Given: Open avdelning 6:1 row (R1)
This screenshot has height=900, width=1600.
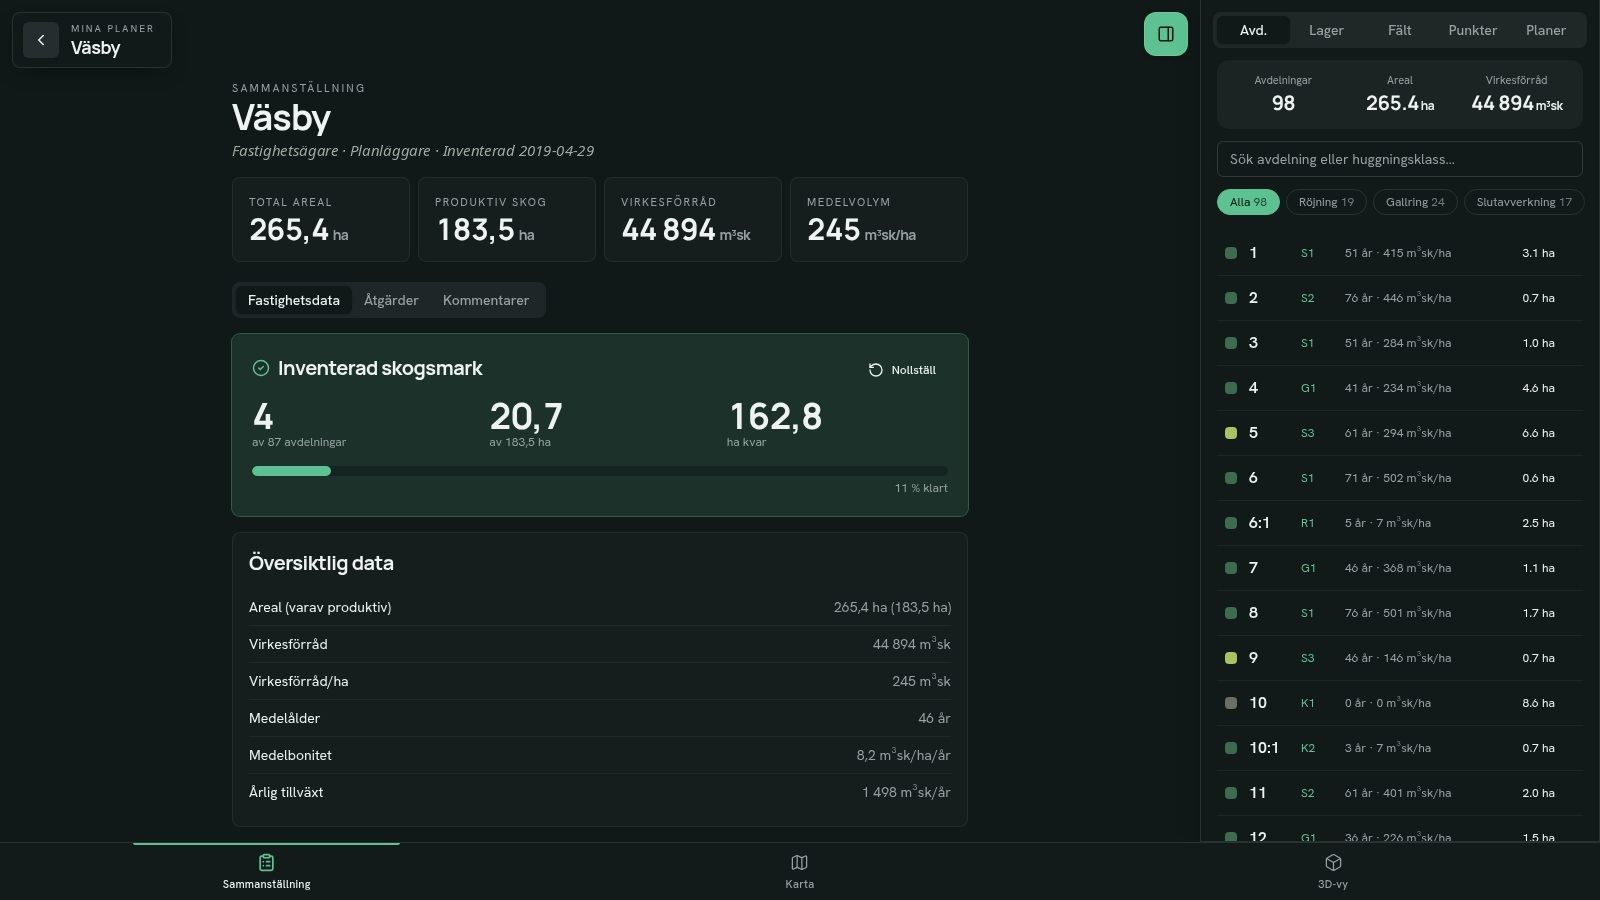Looking at the screenshot, I should [1400, 523].
